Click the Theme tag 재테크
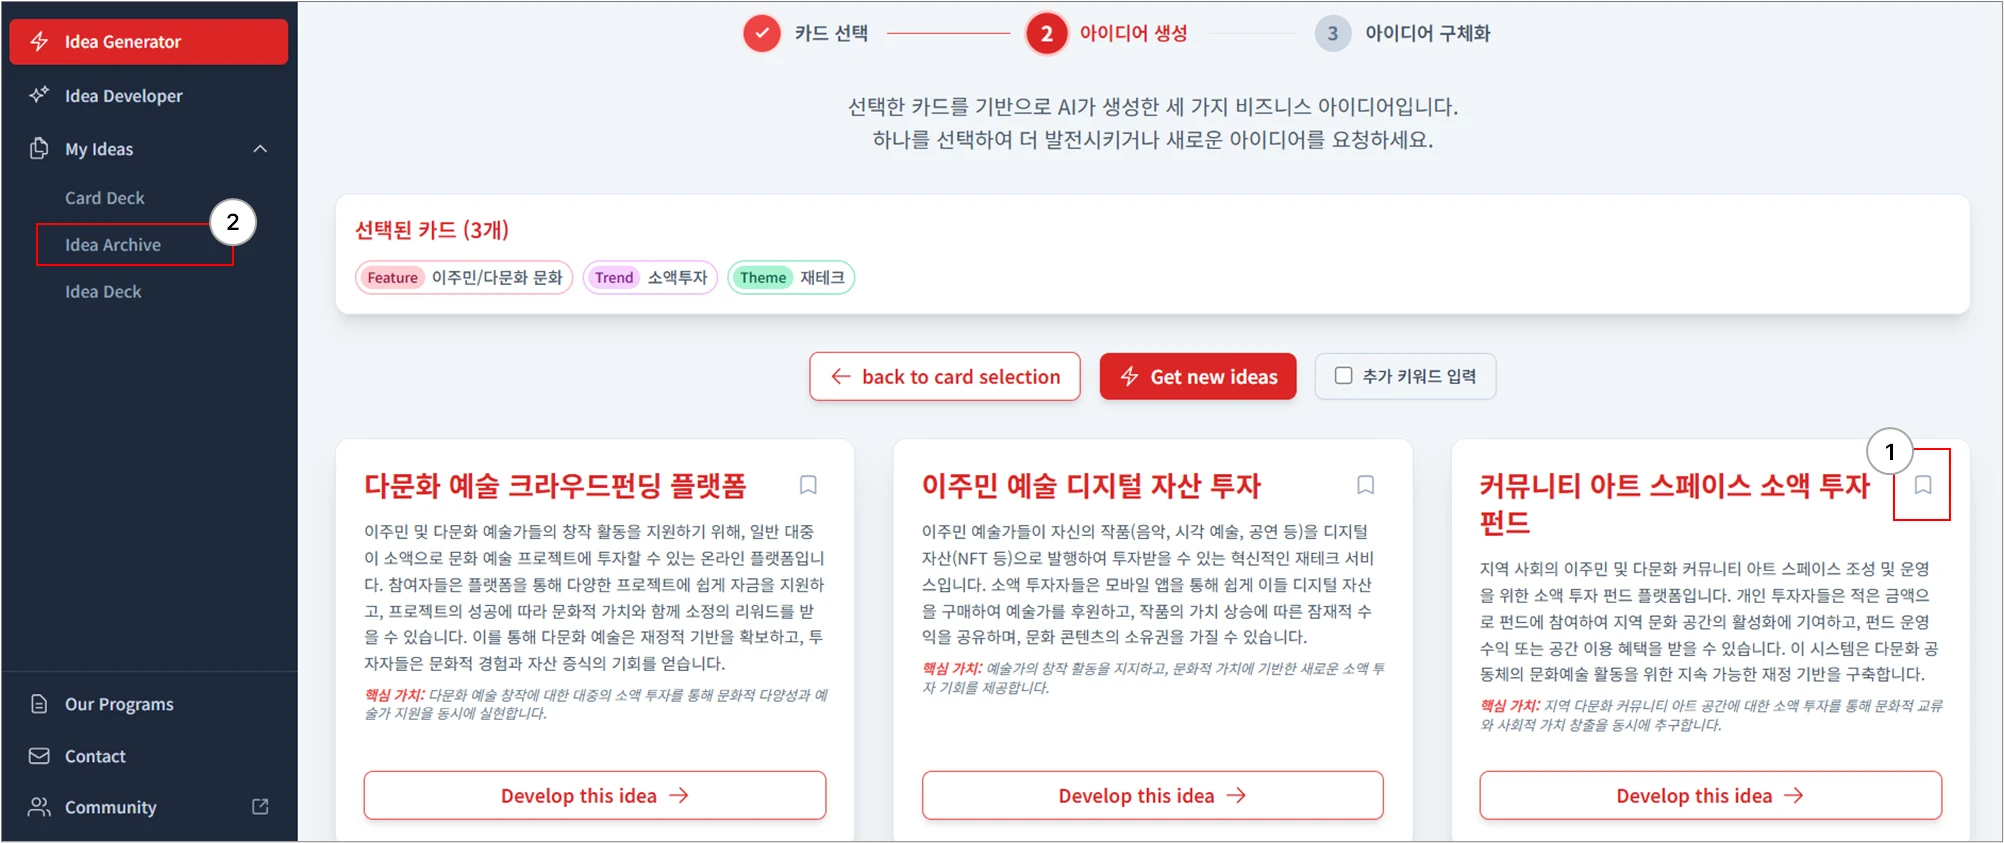The image size is (2004, 843). point(791,277)
